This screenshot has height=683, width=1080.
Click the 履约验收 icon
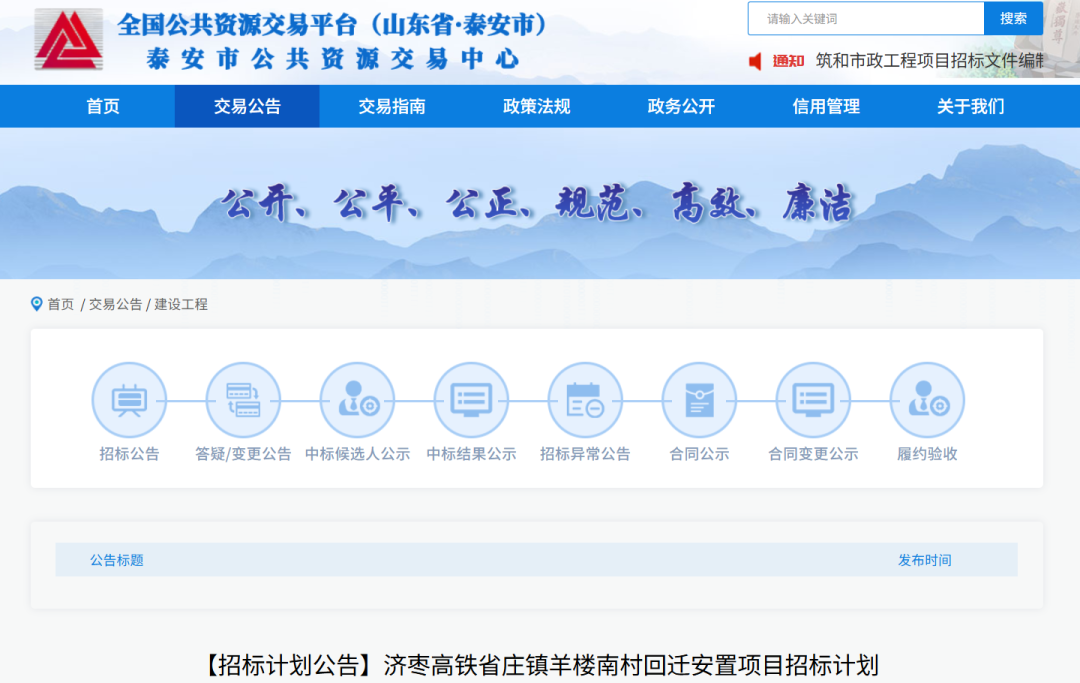point(927,400)
